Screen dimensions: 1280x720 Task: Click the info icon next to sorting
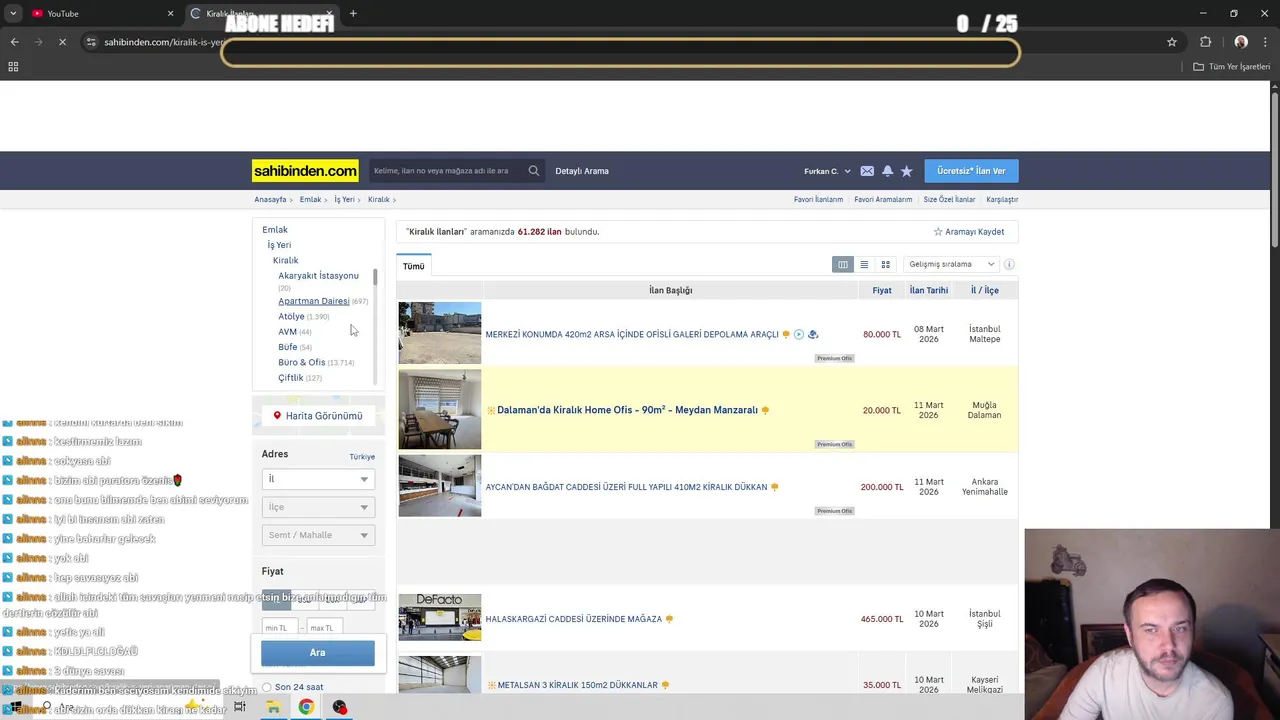pos(1009,264)
